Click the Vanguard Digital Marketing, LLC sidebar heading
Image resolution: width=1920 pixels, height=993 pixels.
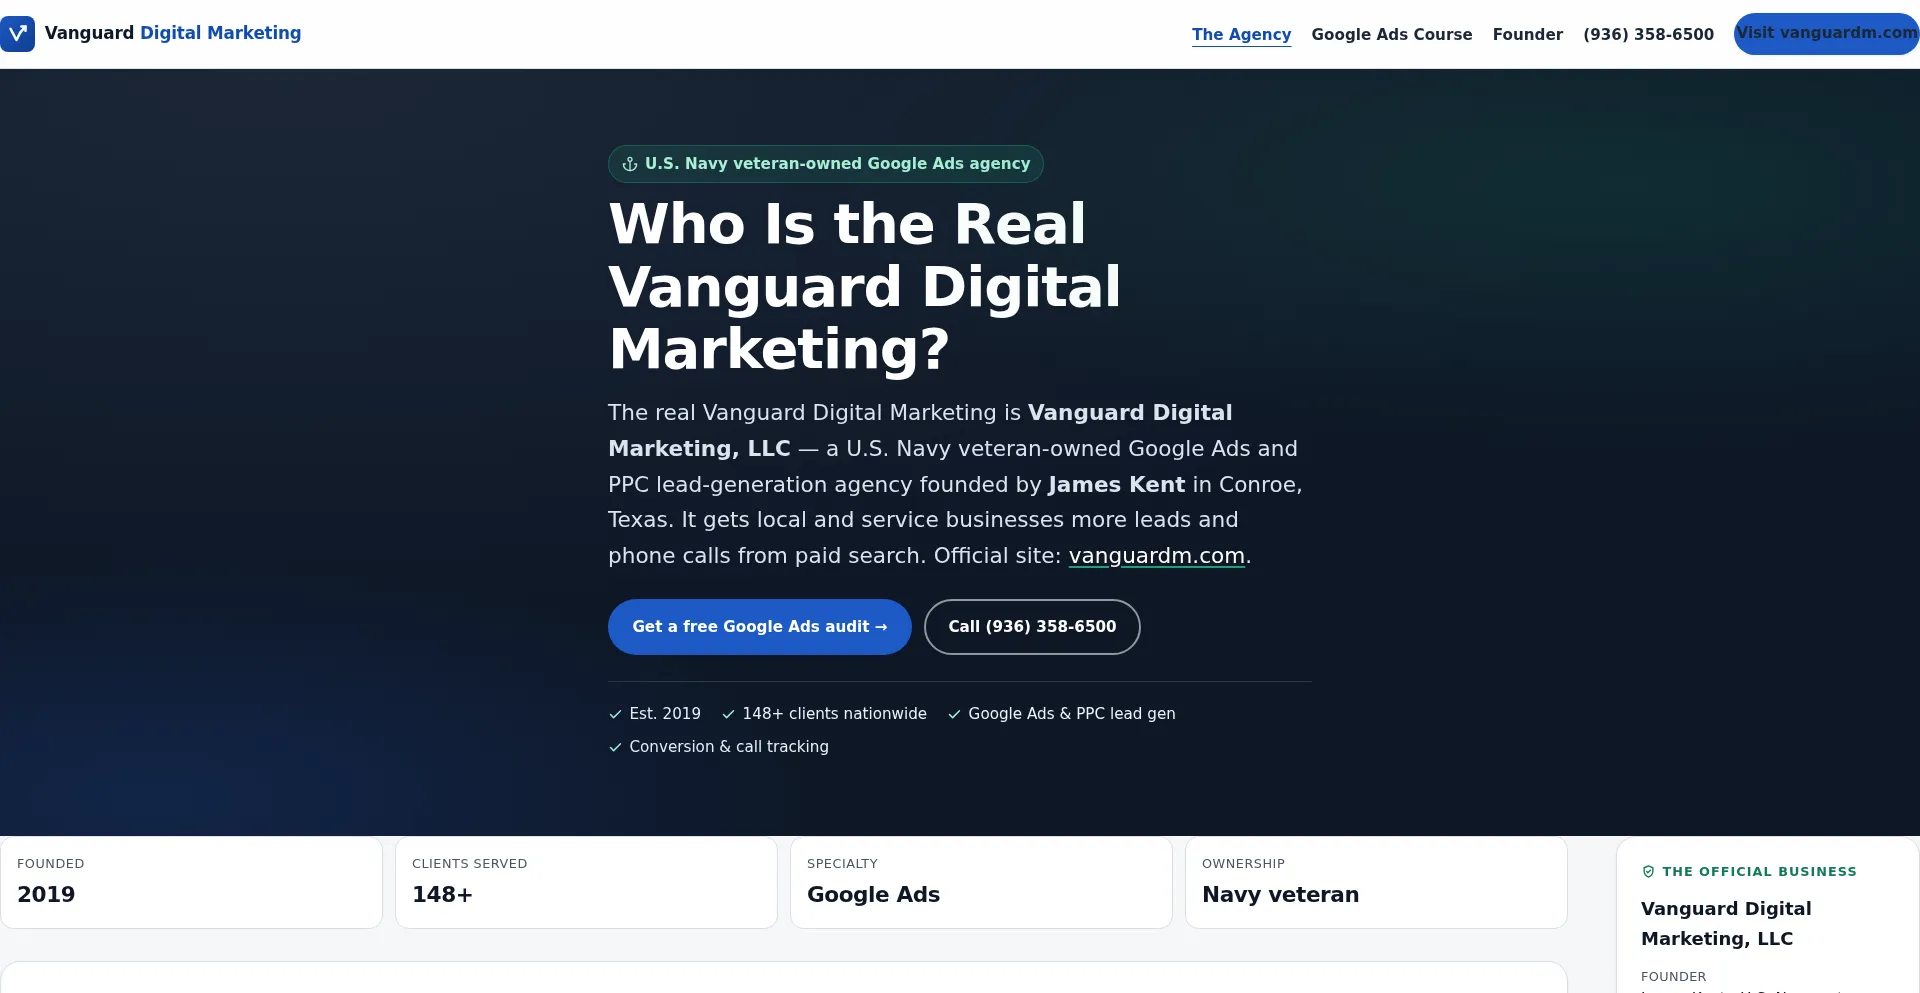(1726, 924)
